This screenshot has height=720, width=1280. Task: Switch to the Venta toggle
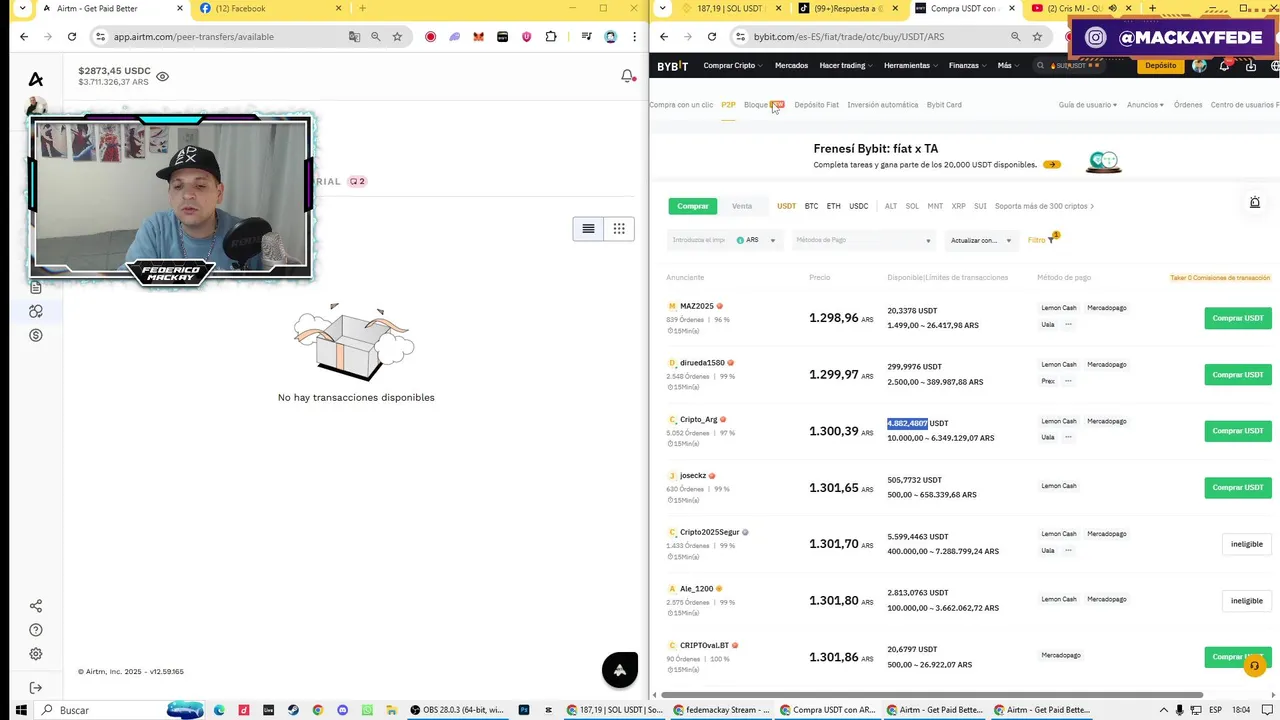click(x=742, y=206)
